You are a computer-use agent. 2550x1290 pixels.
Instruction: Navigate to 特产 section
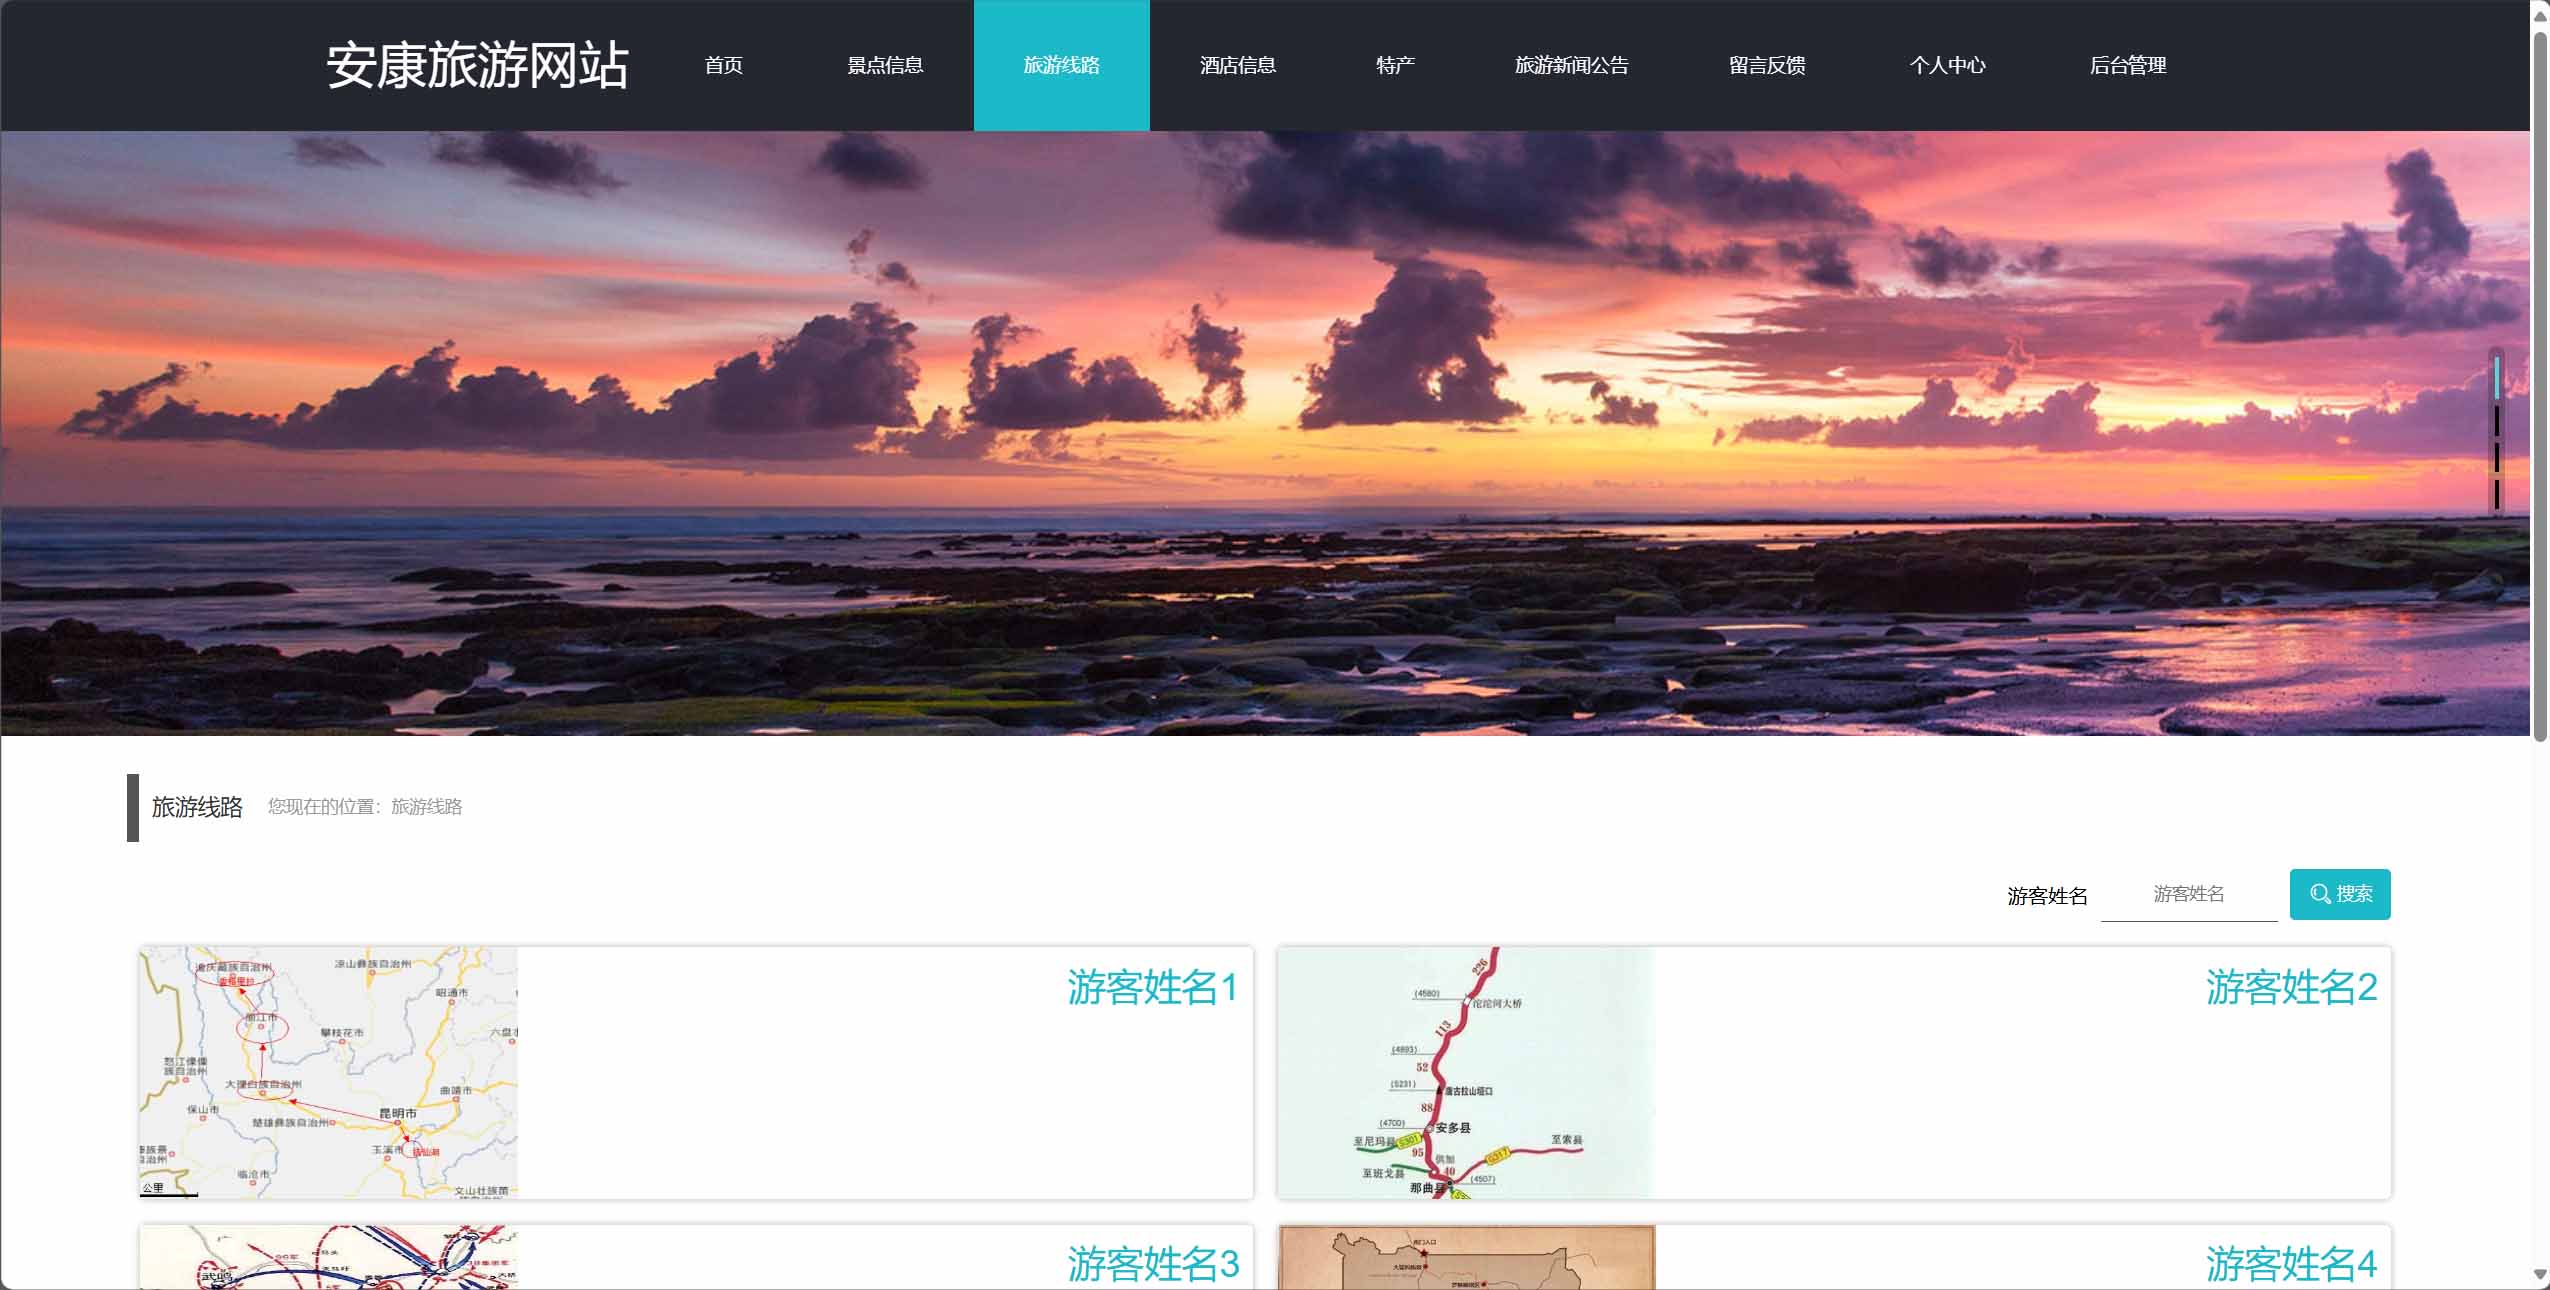click(x=1395, y=66)
